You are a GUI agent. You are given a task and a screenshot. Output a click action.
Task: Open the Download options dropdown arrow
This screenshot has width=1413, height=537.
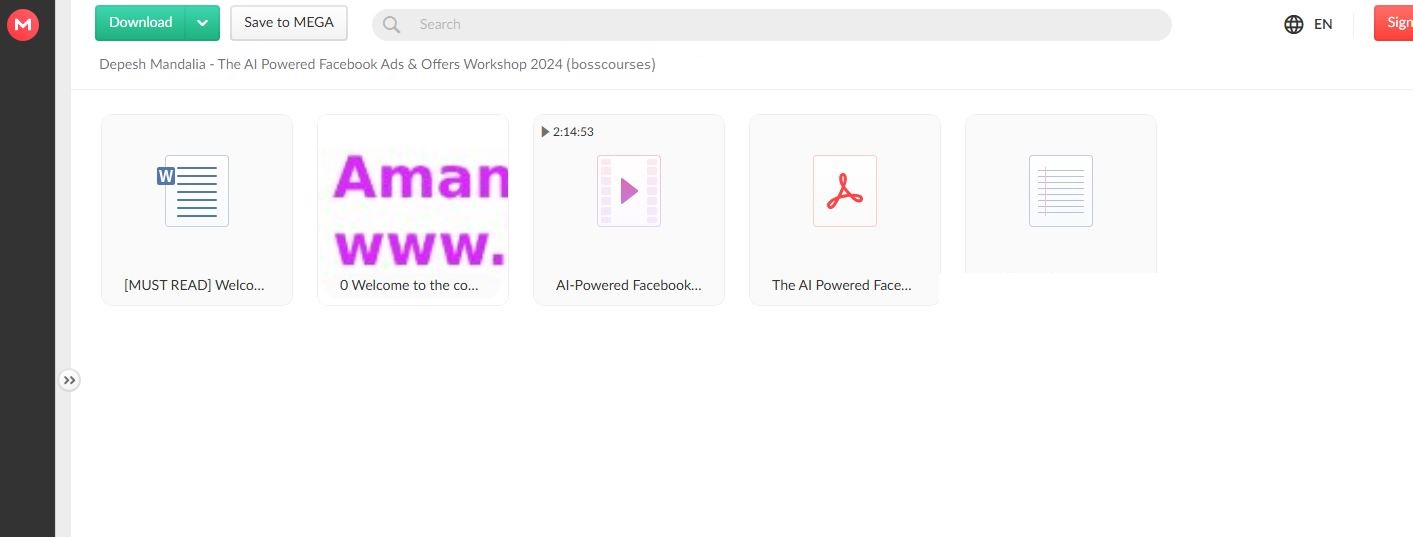[x=203, y=23]
